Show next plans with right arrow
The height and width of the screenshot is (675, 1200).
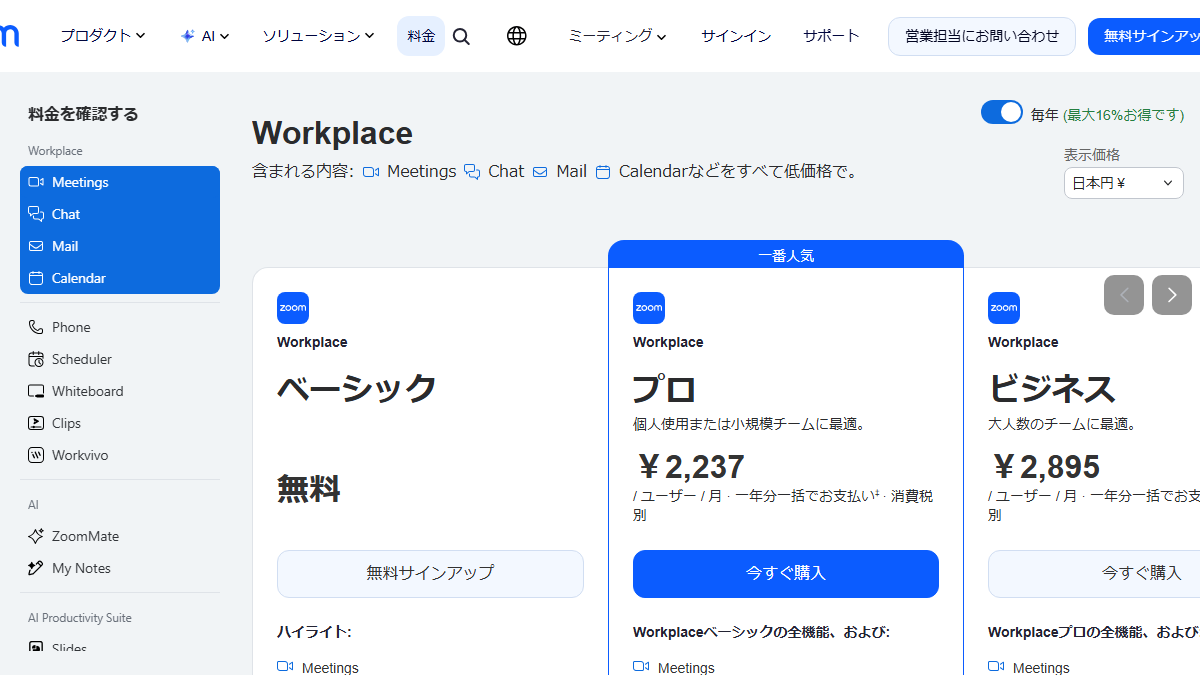pos(1172,295)
